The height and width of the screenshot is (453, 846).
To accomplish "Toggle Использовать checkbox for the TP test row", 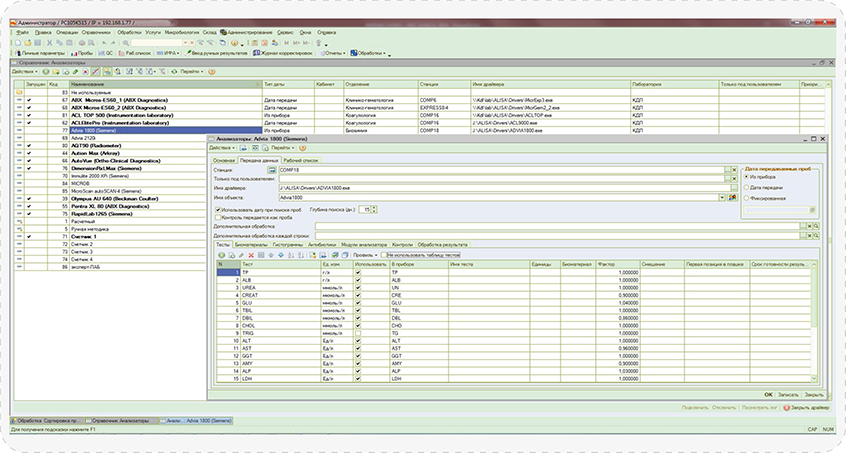I will click(358, 273).
